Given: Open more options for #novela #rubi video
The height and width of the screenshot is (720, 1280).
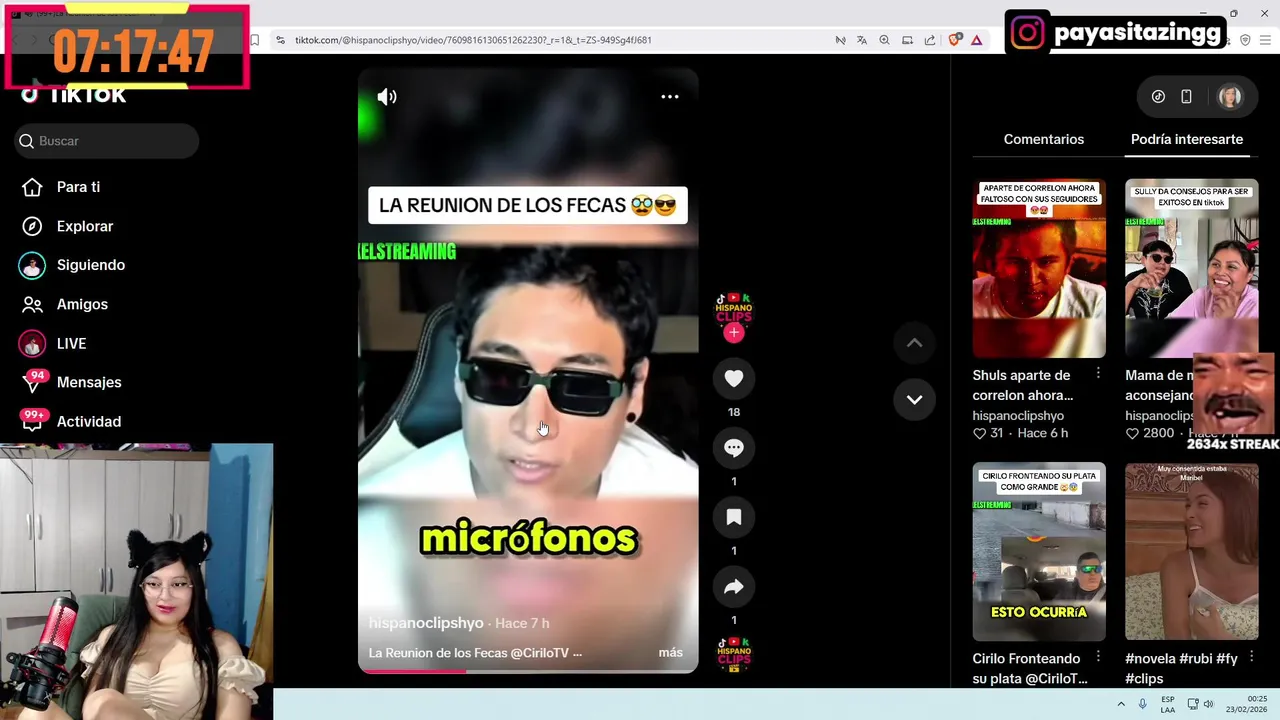Looking at the screenshot, I should pos(1251,657).
